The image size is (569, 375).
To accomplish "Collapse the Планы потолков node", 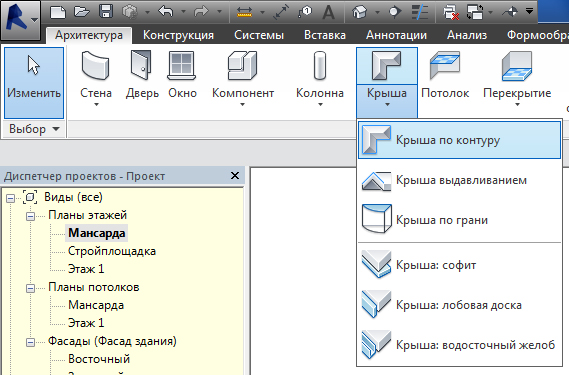I will coord(30,288).
